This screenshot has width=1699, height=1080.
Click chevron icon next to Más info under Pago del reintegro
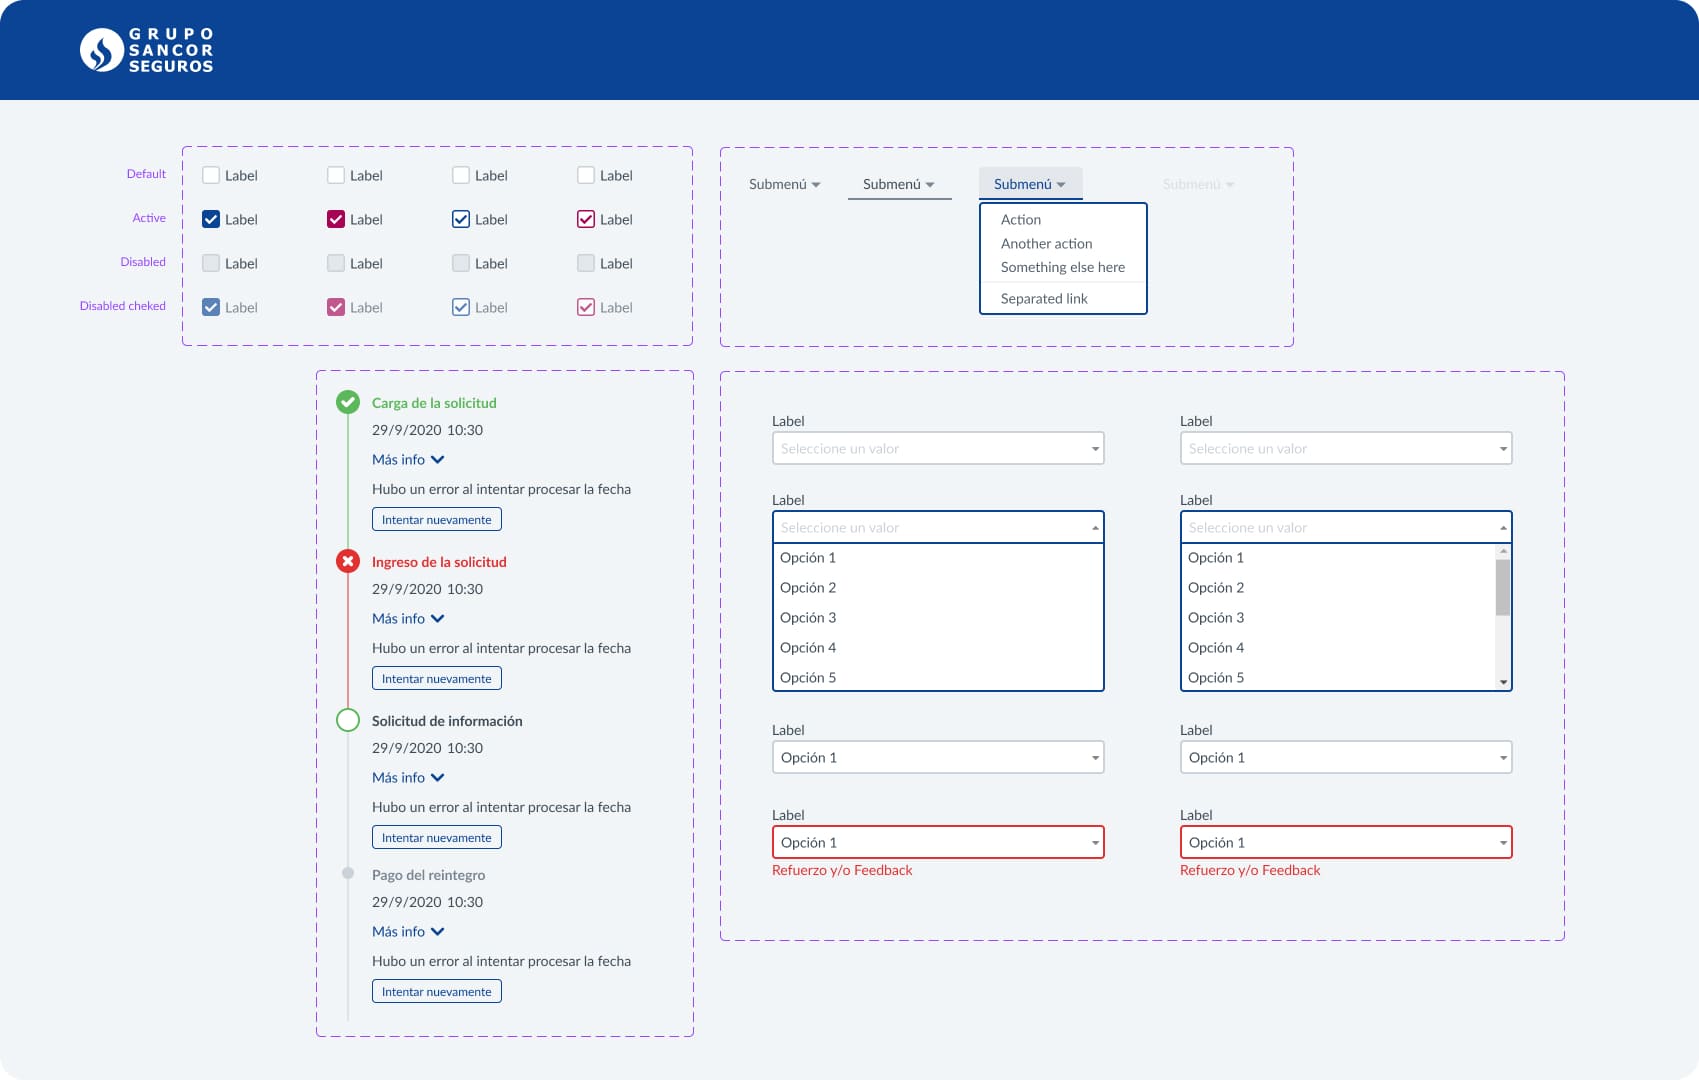437,932
